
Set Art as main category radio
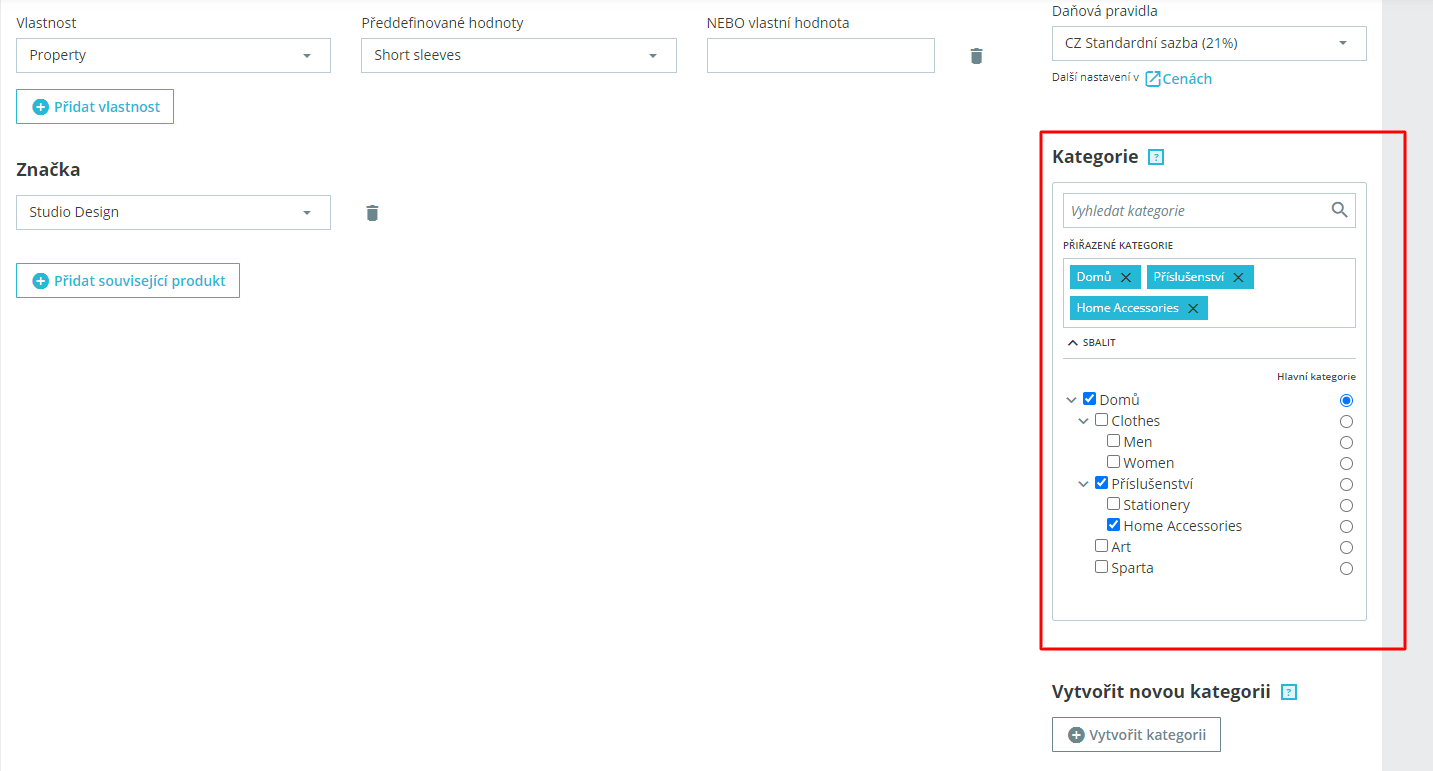tap(1346, 547)
